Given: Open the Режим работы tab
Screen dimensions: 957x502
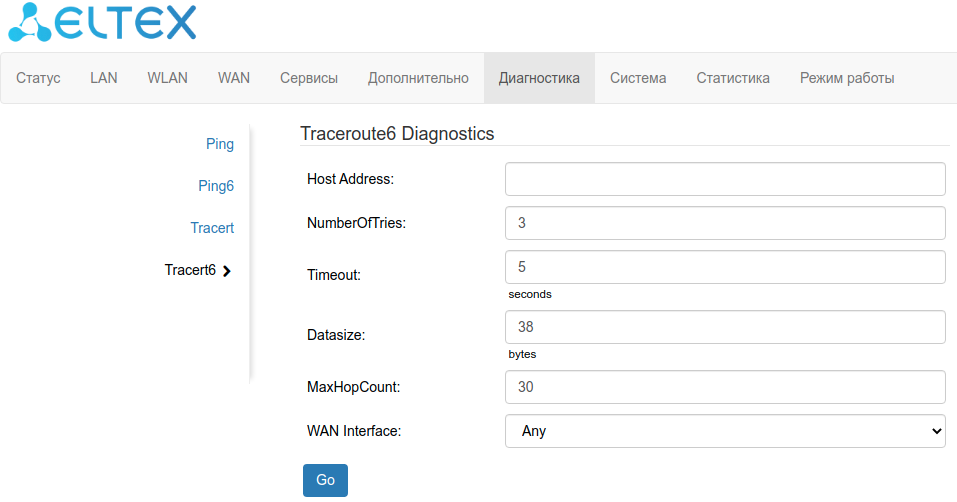Looking at the screenshot, I should pyautogui.click(x=847, y=78).
